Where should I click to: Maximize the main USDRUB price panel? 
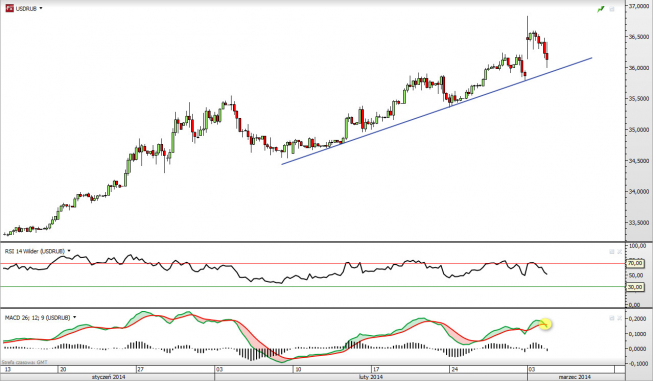point(612,9)
